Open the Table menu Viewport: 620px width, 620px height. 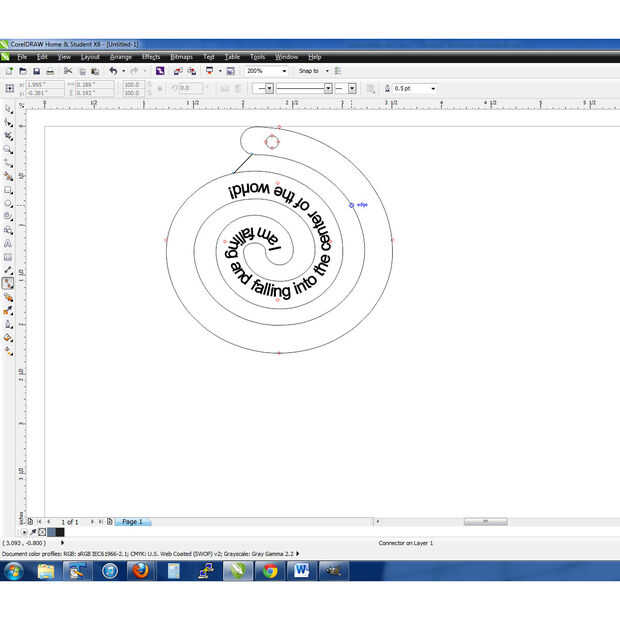232,57
